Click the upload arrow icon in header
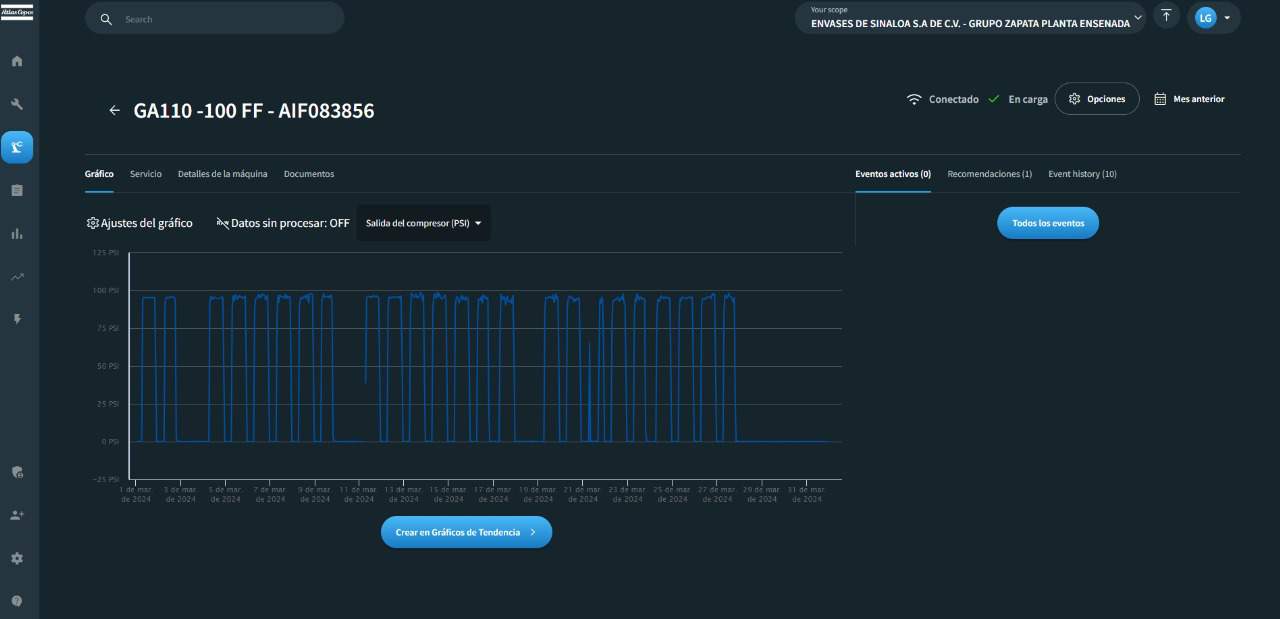Viewport: 1280px width, 619px height. point(1166,16)
